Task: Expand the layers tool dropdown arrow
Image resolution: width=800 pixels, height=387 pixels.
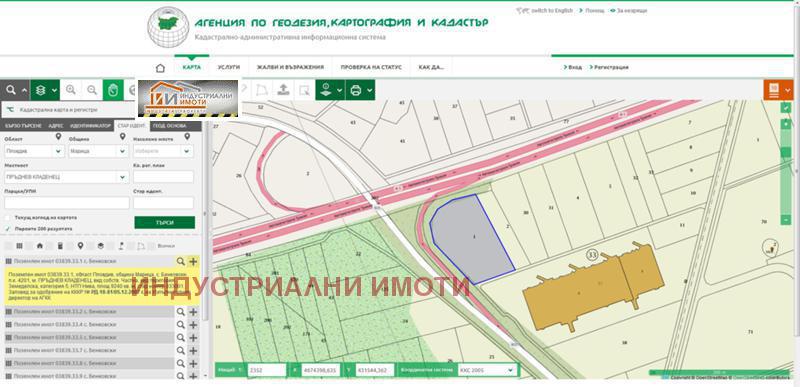Action: [55, 90]
